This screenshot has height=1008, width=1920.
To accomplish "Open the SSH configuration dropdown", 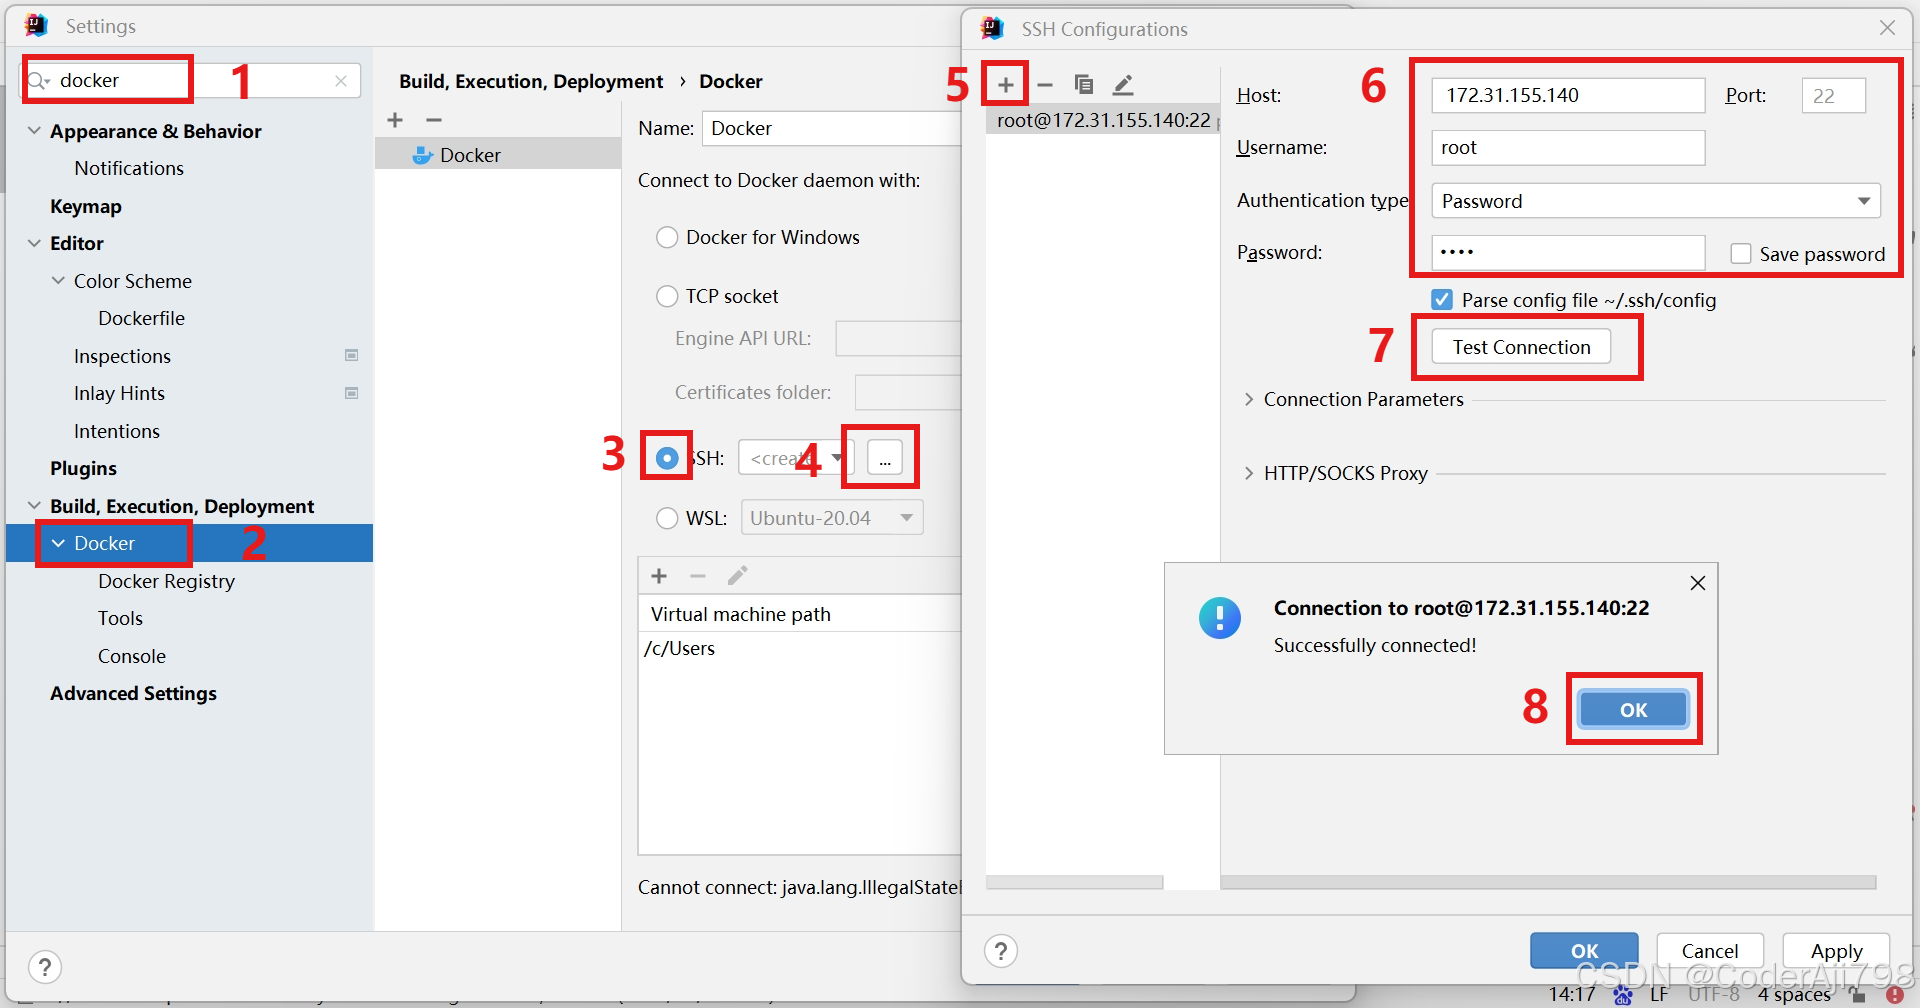I will (796, 458).
